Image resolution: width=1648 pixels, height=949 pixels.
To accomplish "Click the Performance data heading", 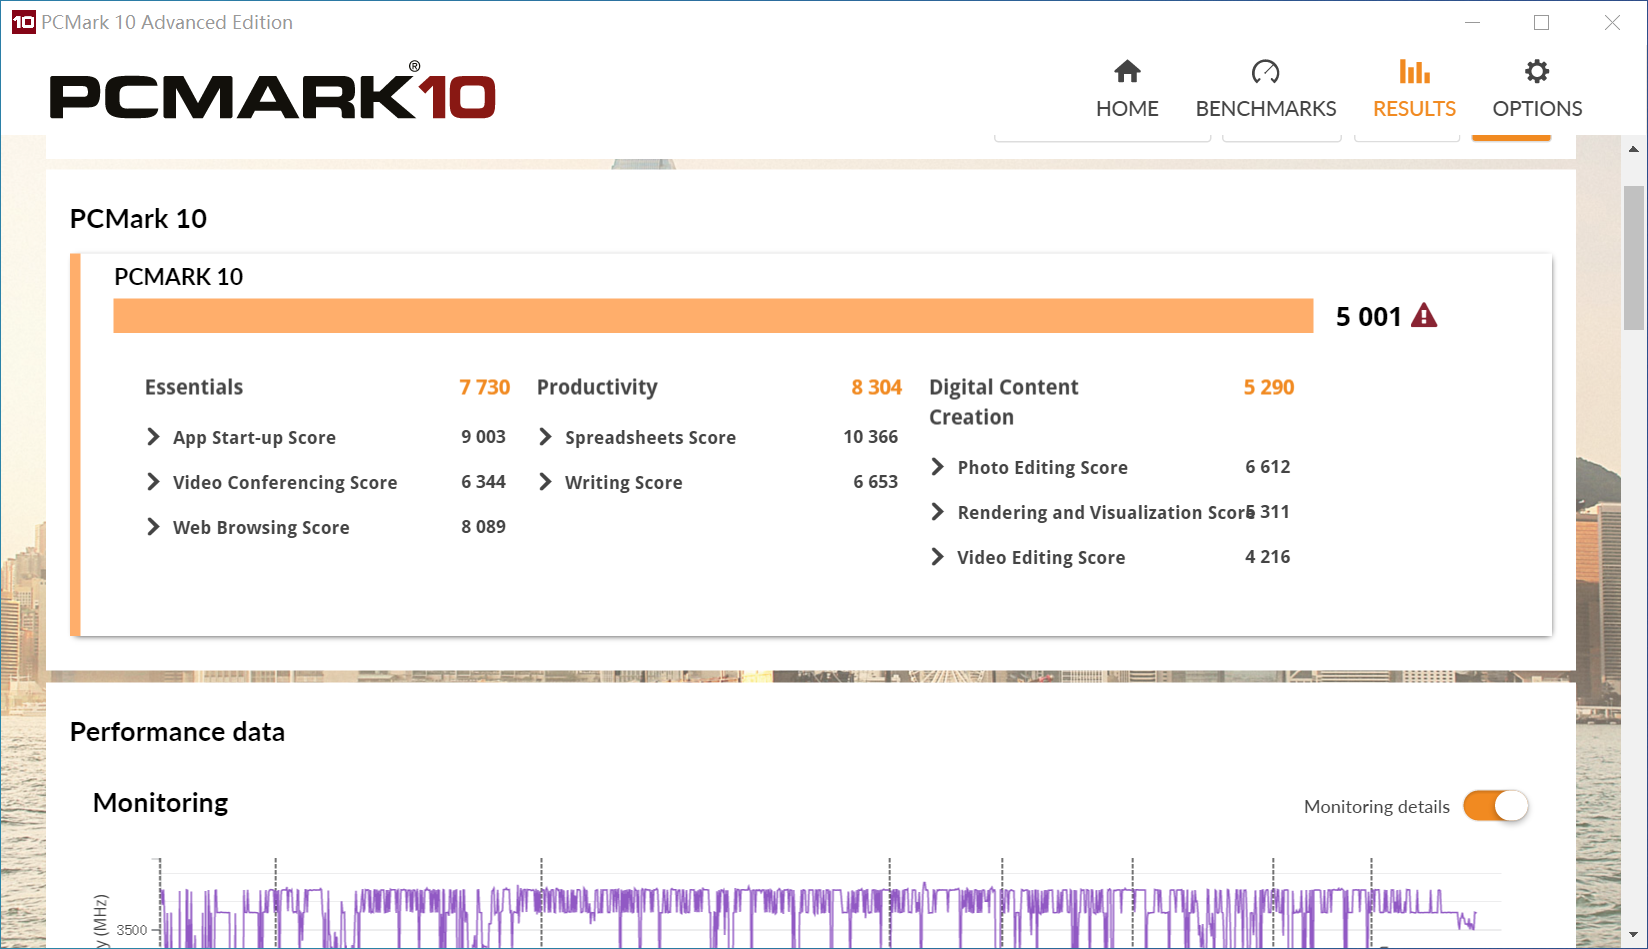I will point(177,732).
